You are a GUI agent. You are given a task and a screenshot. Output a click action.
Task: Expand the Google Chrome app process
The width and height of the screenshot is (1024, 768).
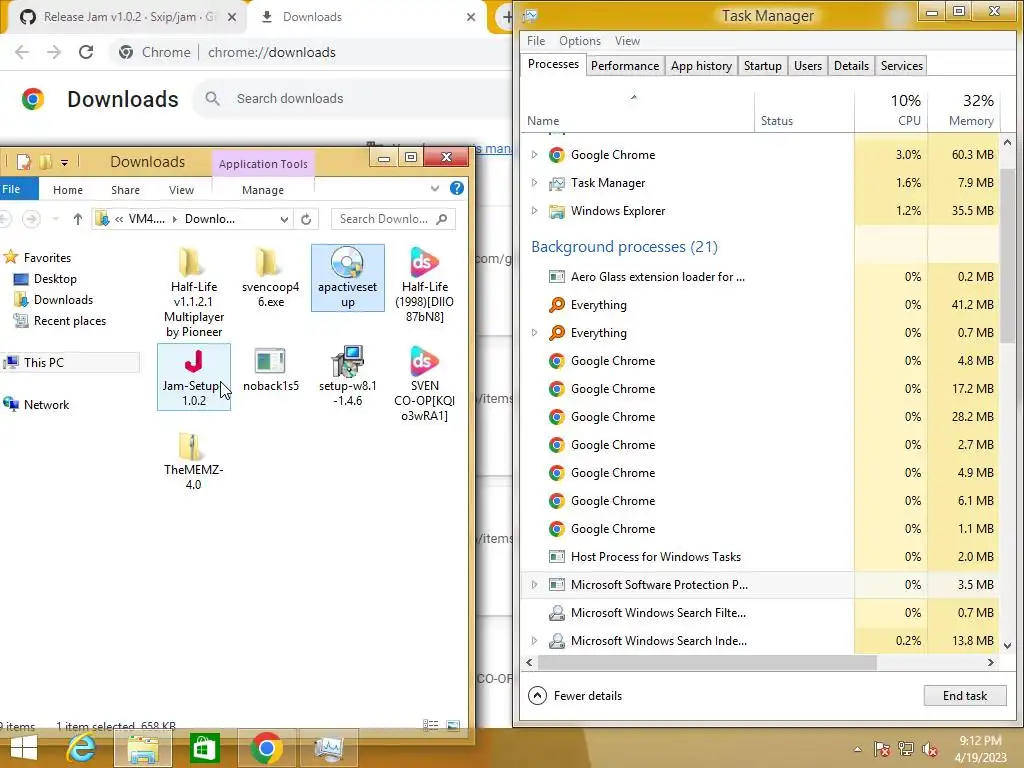click(534, 155)
